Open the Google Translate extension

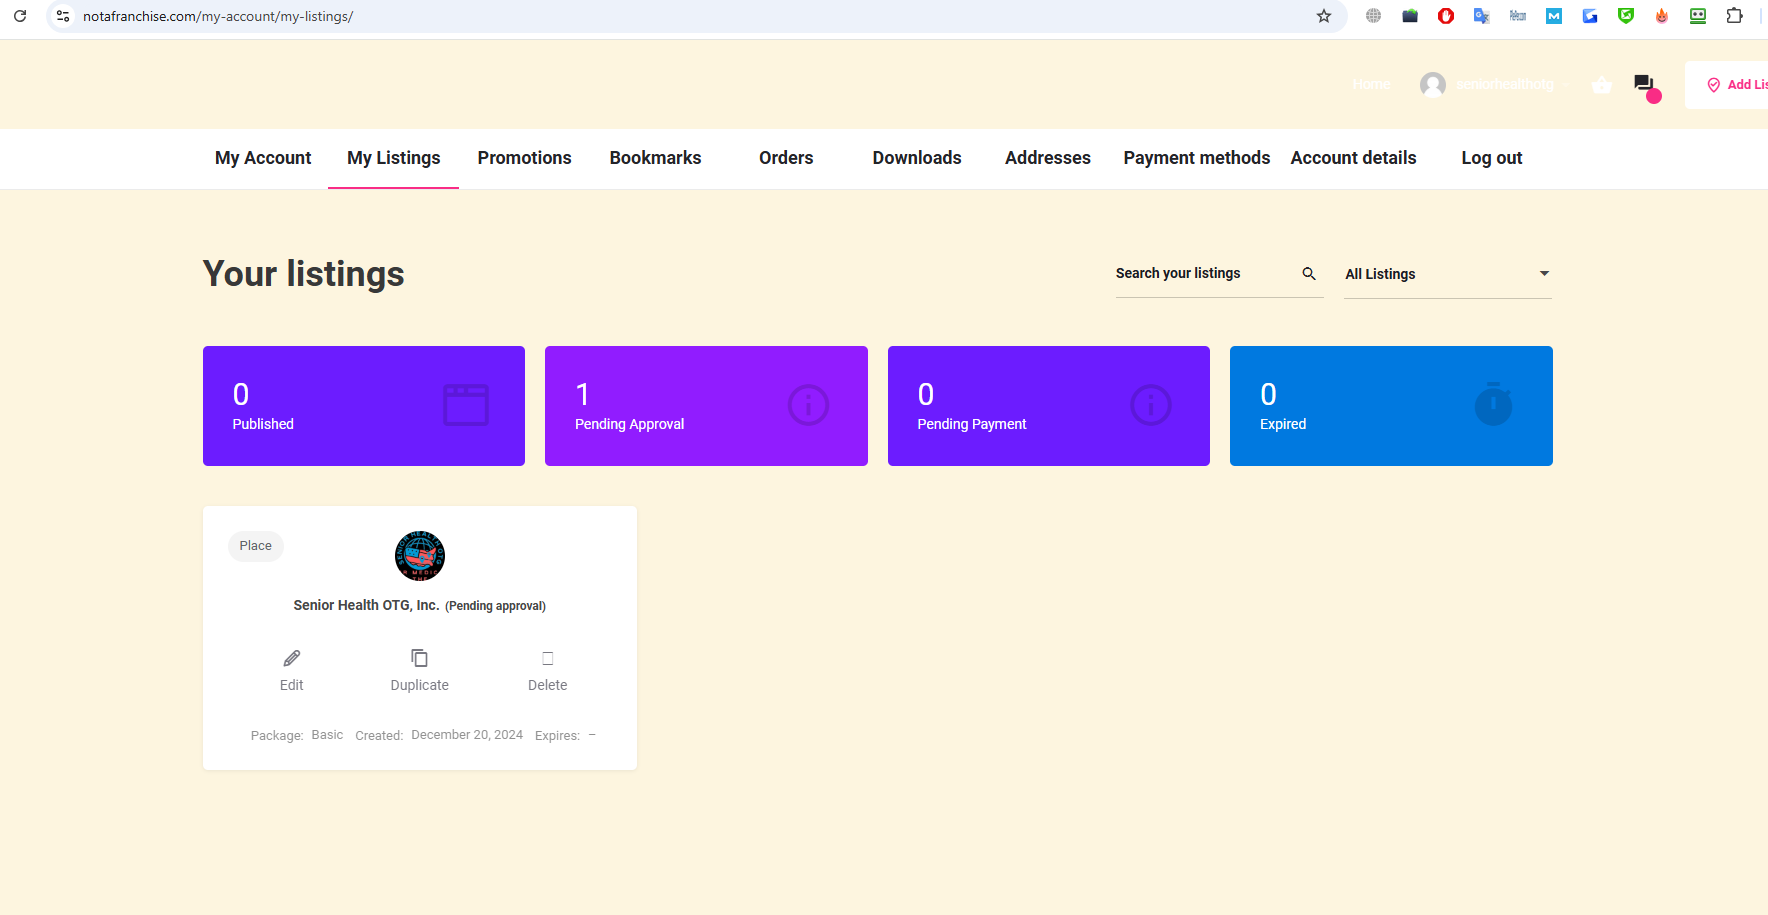(1482, 16)
